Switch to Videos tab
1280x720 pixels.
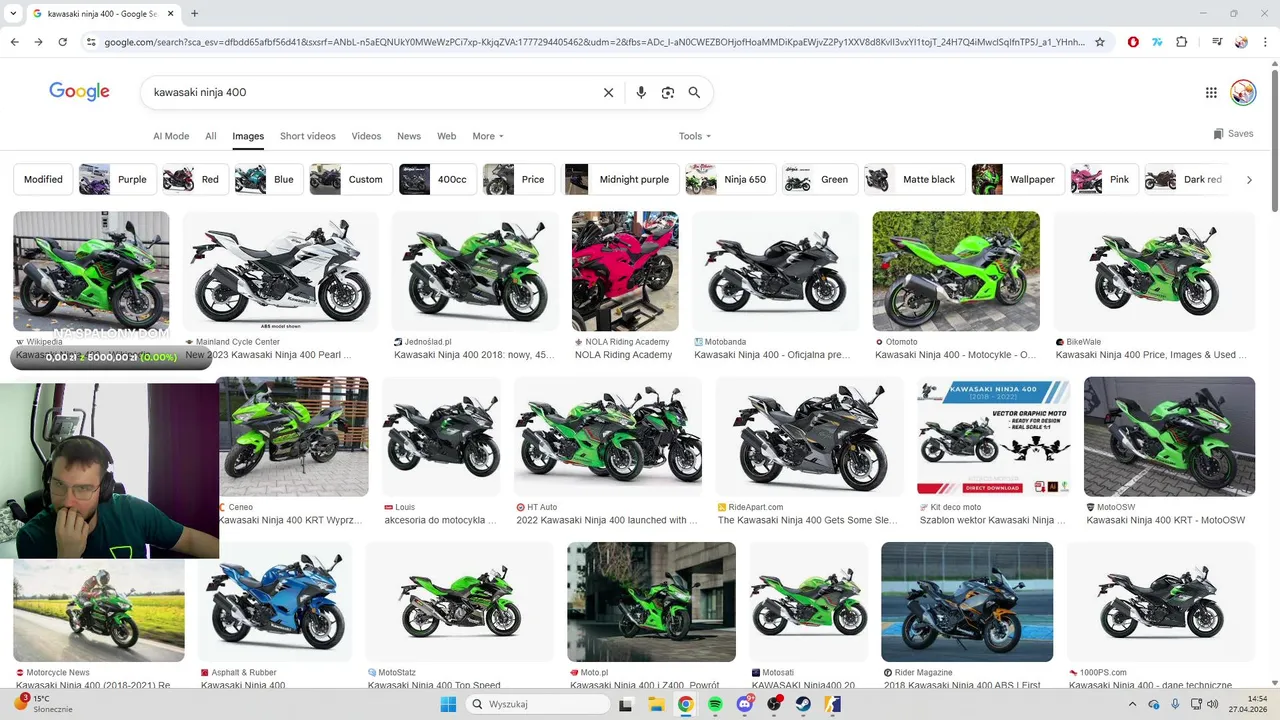(366, 136)
